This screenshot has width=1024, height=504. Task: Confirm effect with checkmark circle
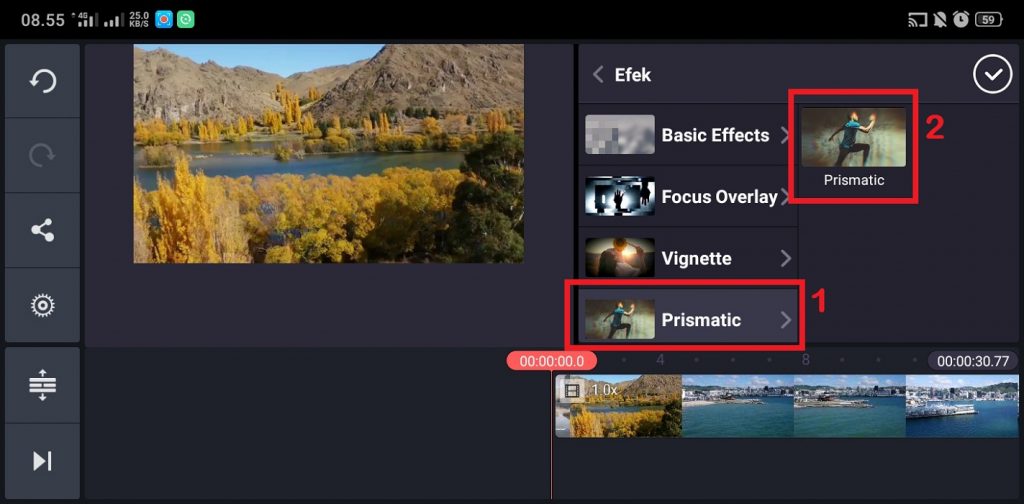[x=992, y=74]
